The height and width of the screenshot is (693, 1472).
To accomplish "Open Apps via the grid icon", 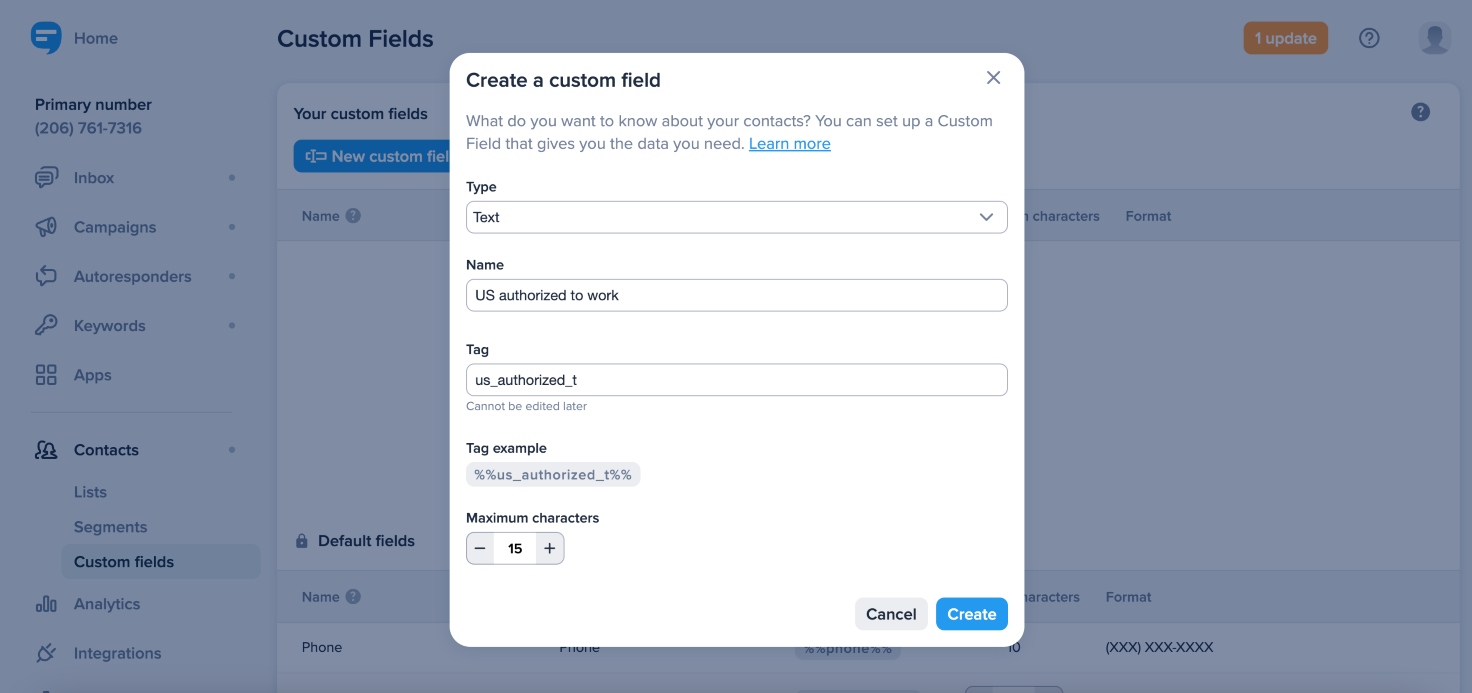I will tap(45, 374).
